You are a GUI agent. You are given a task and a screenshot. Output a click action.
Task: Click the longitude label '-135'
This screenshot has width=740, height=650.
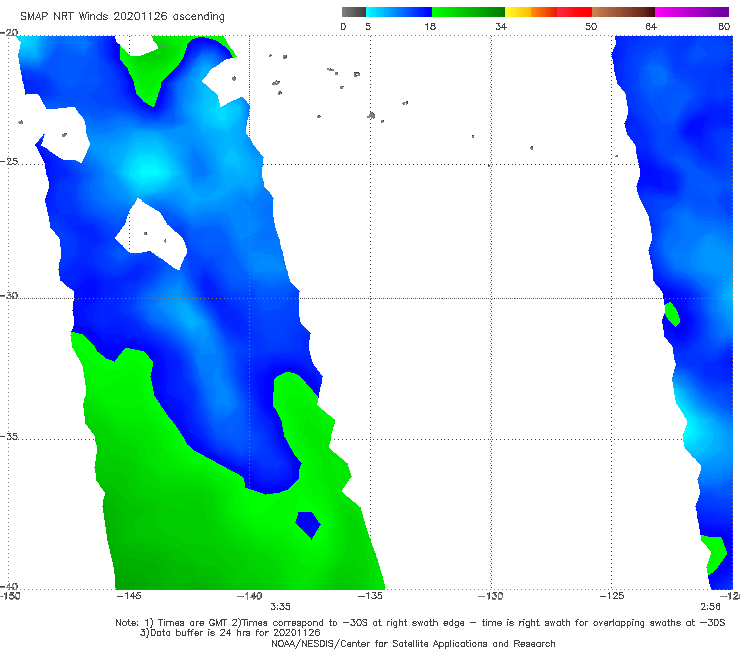tap(370, 596)
